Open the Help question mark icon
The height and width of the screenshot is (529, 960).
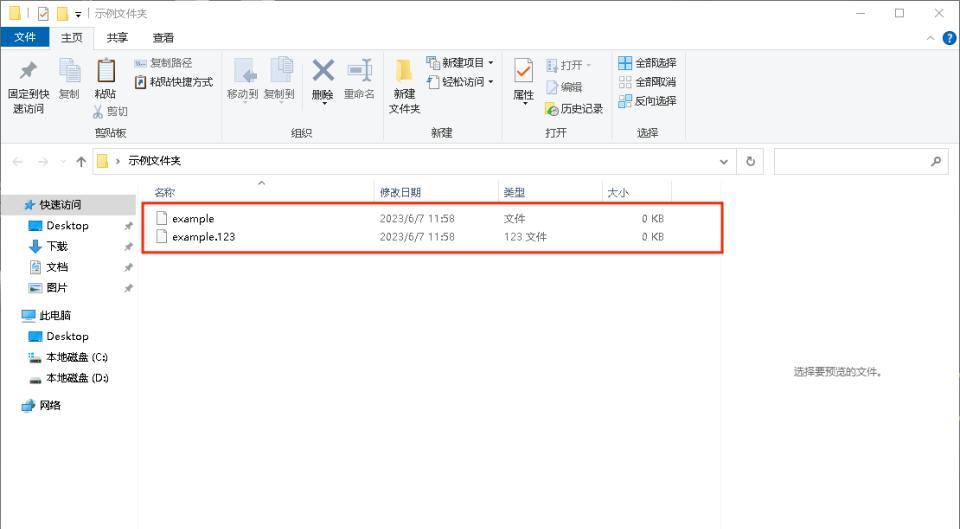point(949,38)
